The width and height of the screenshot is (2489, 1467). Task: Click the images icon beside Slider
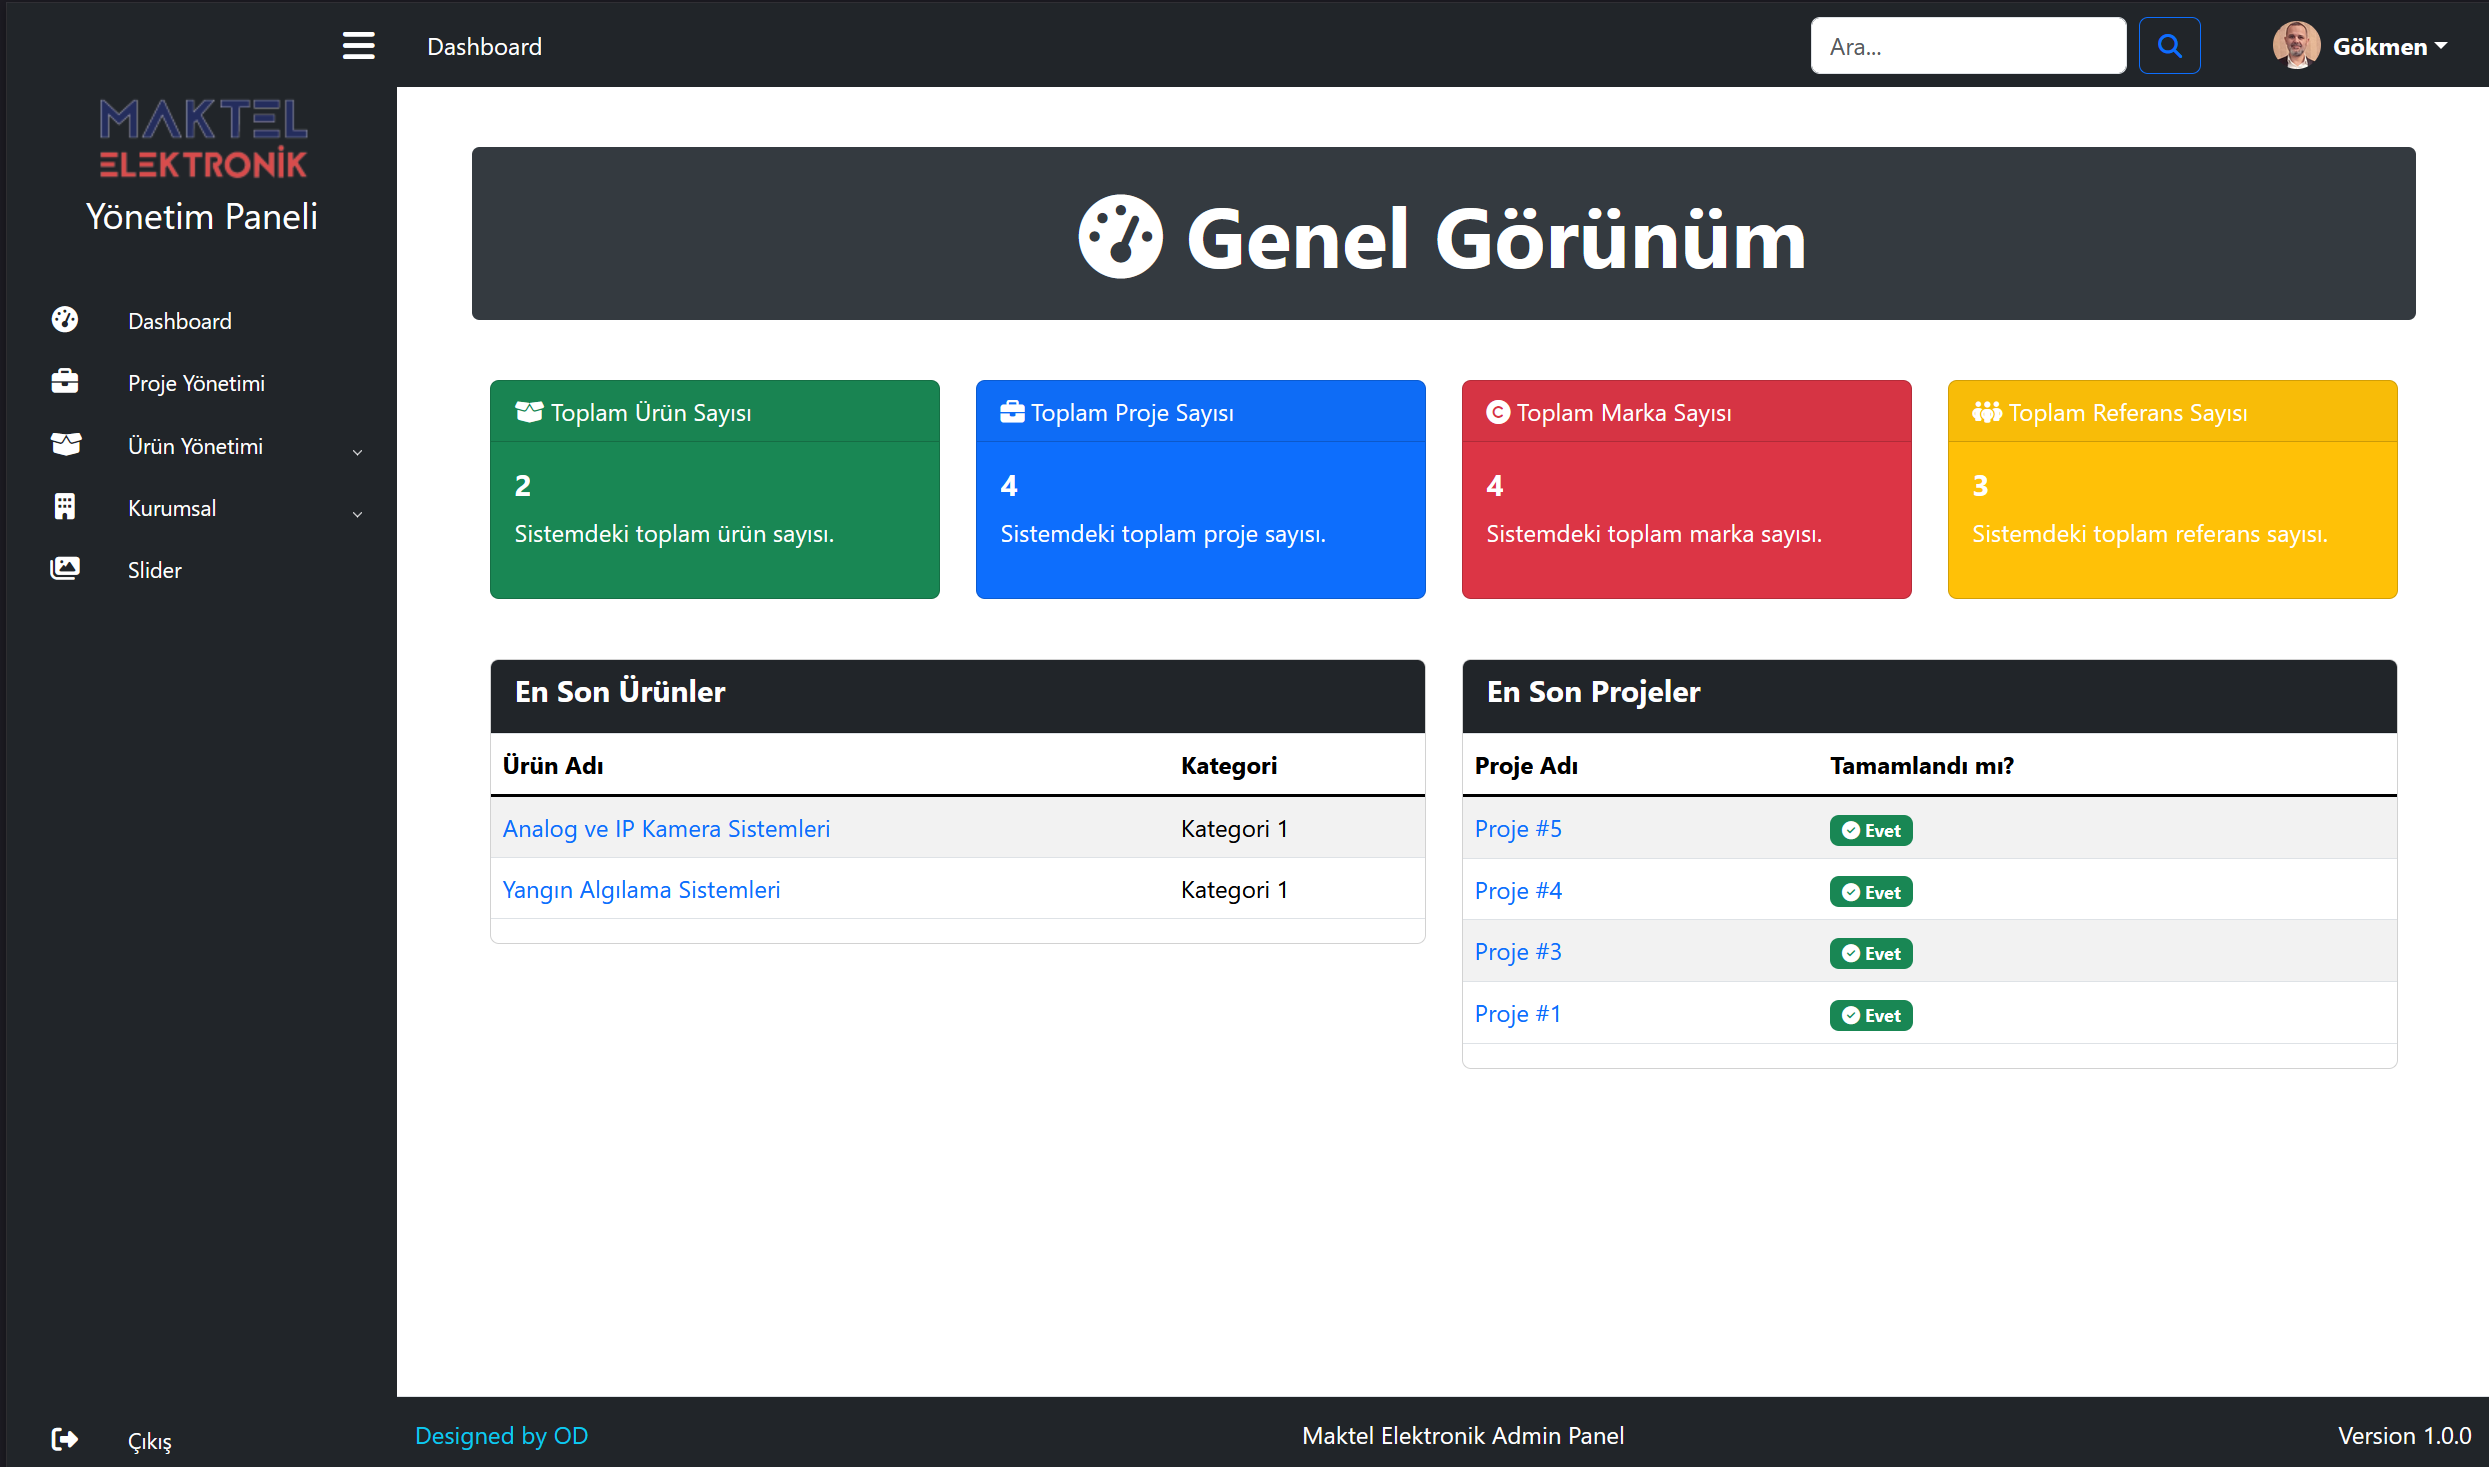click(x=65, y=569)
